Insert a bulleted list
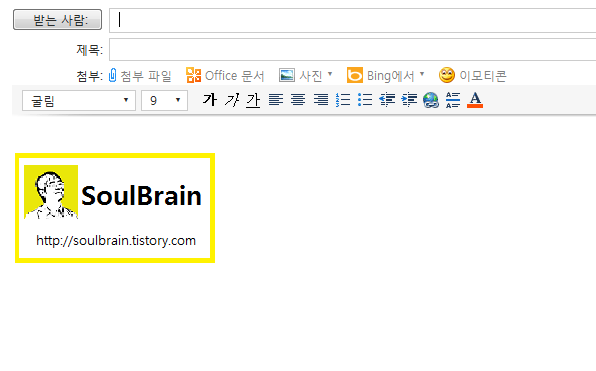The height and width of the screenshot is (371, 596). [365, 100]
